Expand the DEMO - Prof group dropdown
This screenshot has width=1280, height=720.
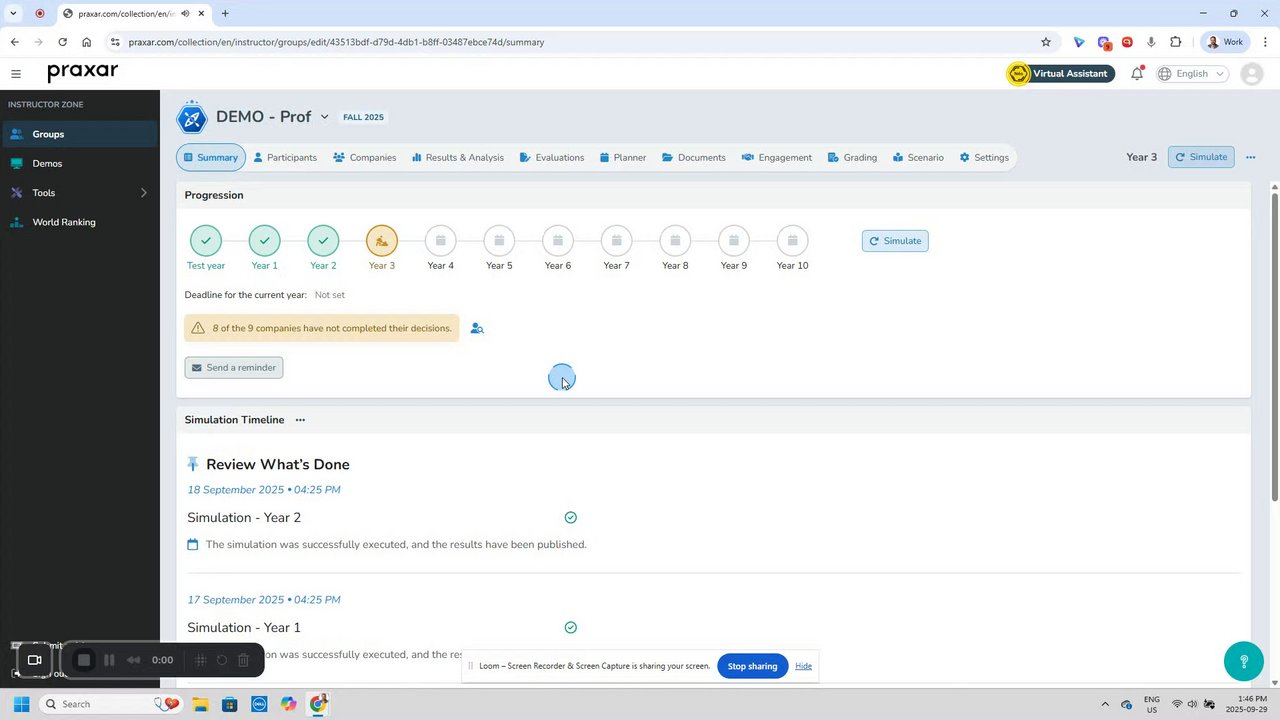(x=324, y=117)
